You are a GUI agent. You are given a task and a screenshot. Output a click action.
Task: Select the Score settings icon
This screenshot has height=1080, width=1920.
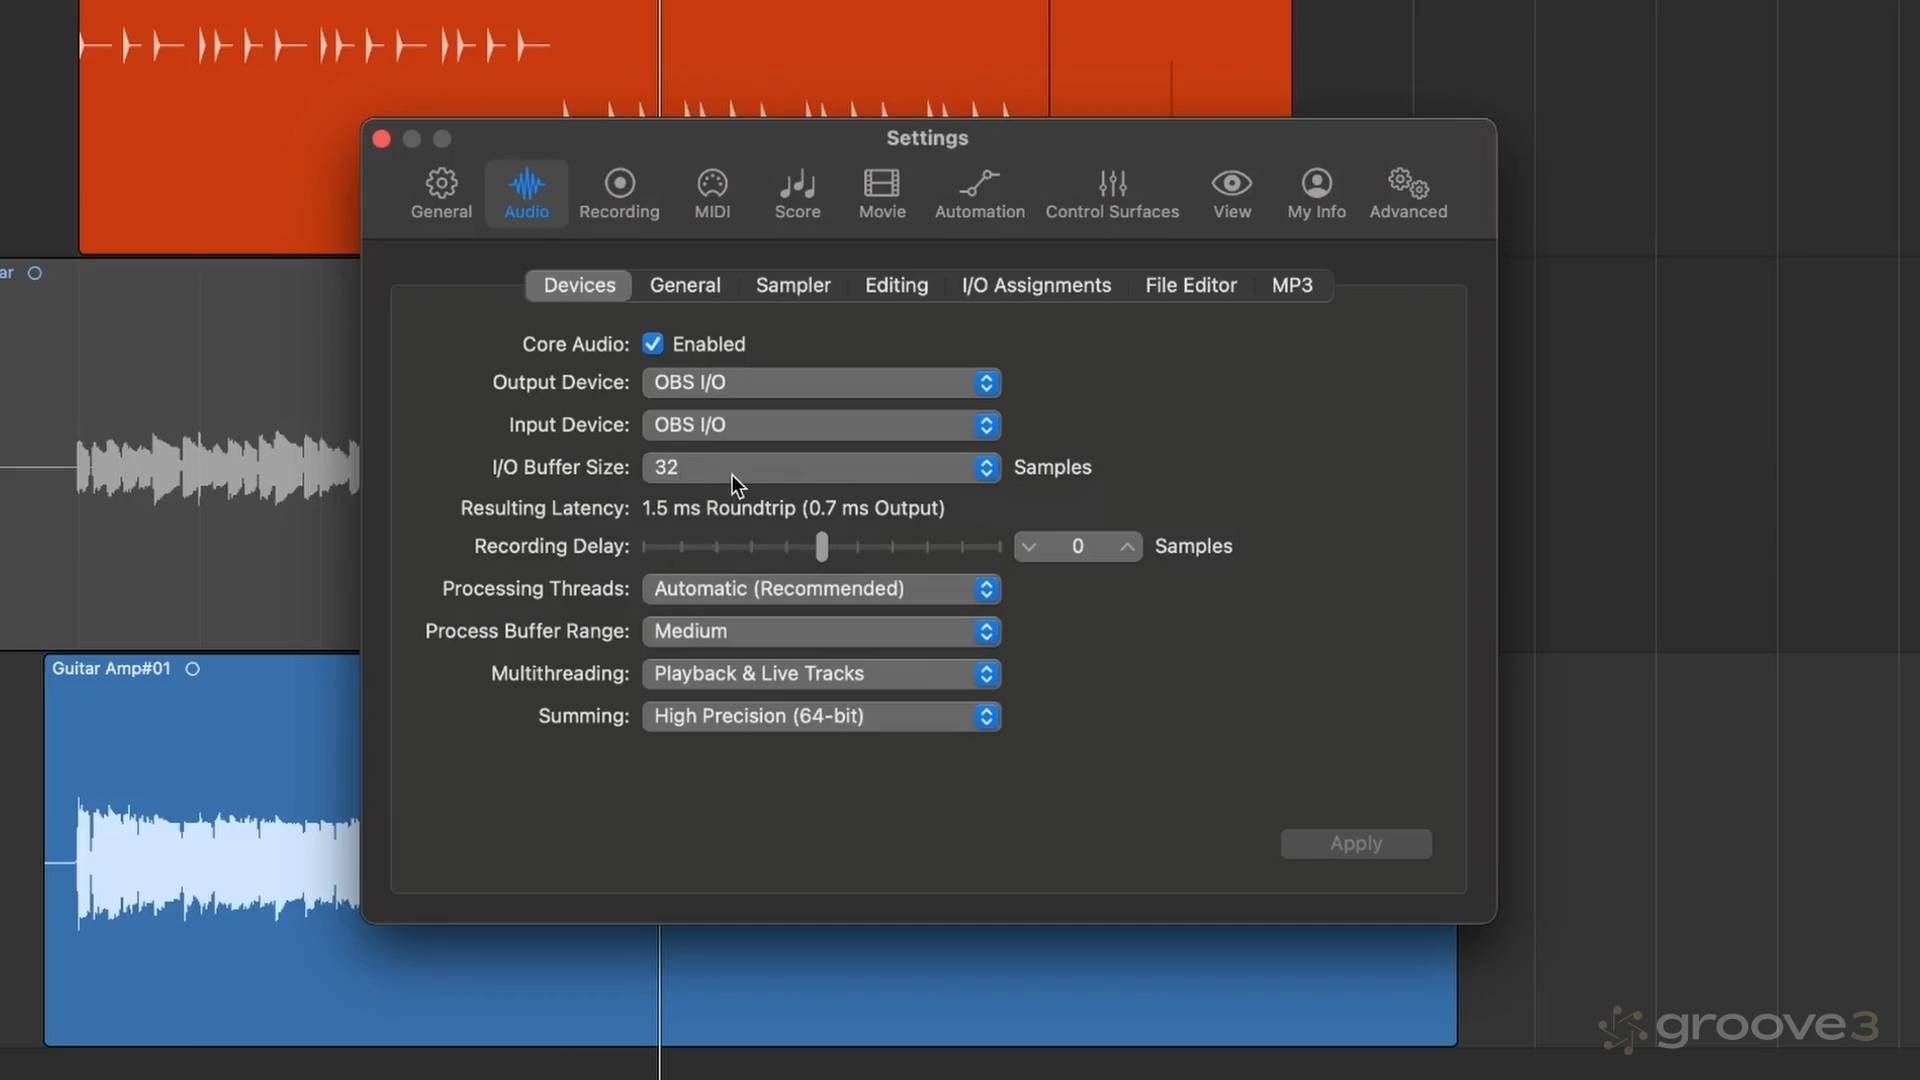click(x=796, y=193)
